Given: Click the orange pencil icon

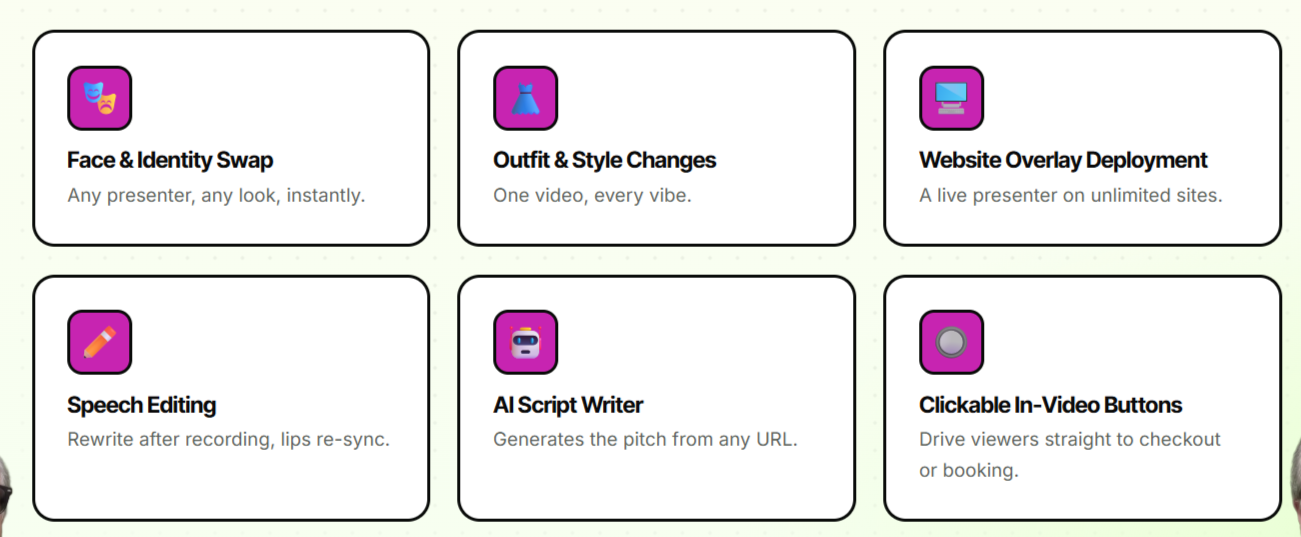Looking at the screenshot, I should pyautogui.click(x=99, y=342).
